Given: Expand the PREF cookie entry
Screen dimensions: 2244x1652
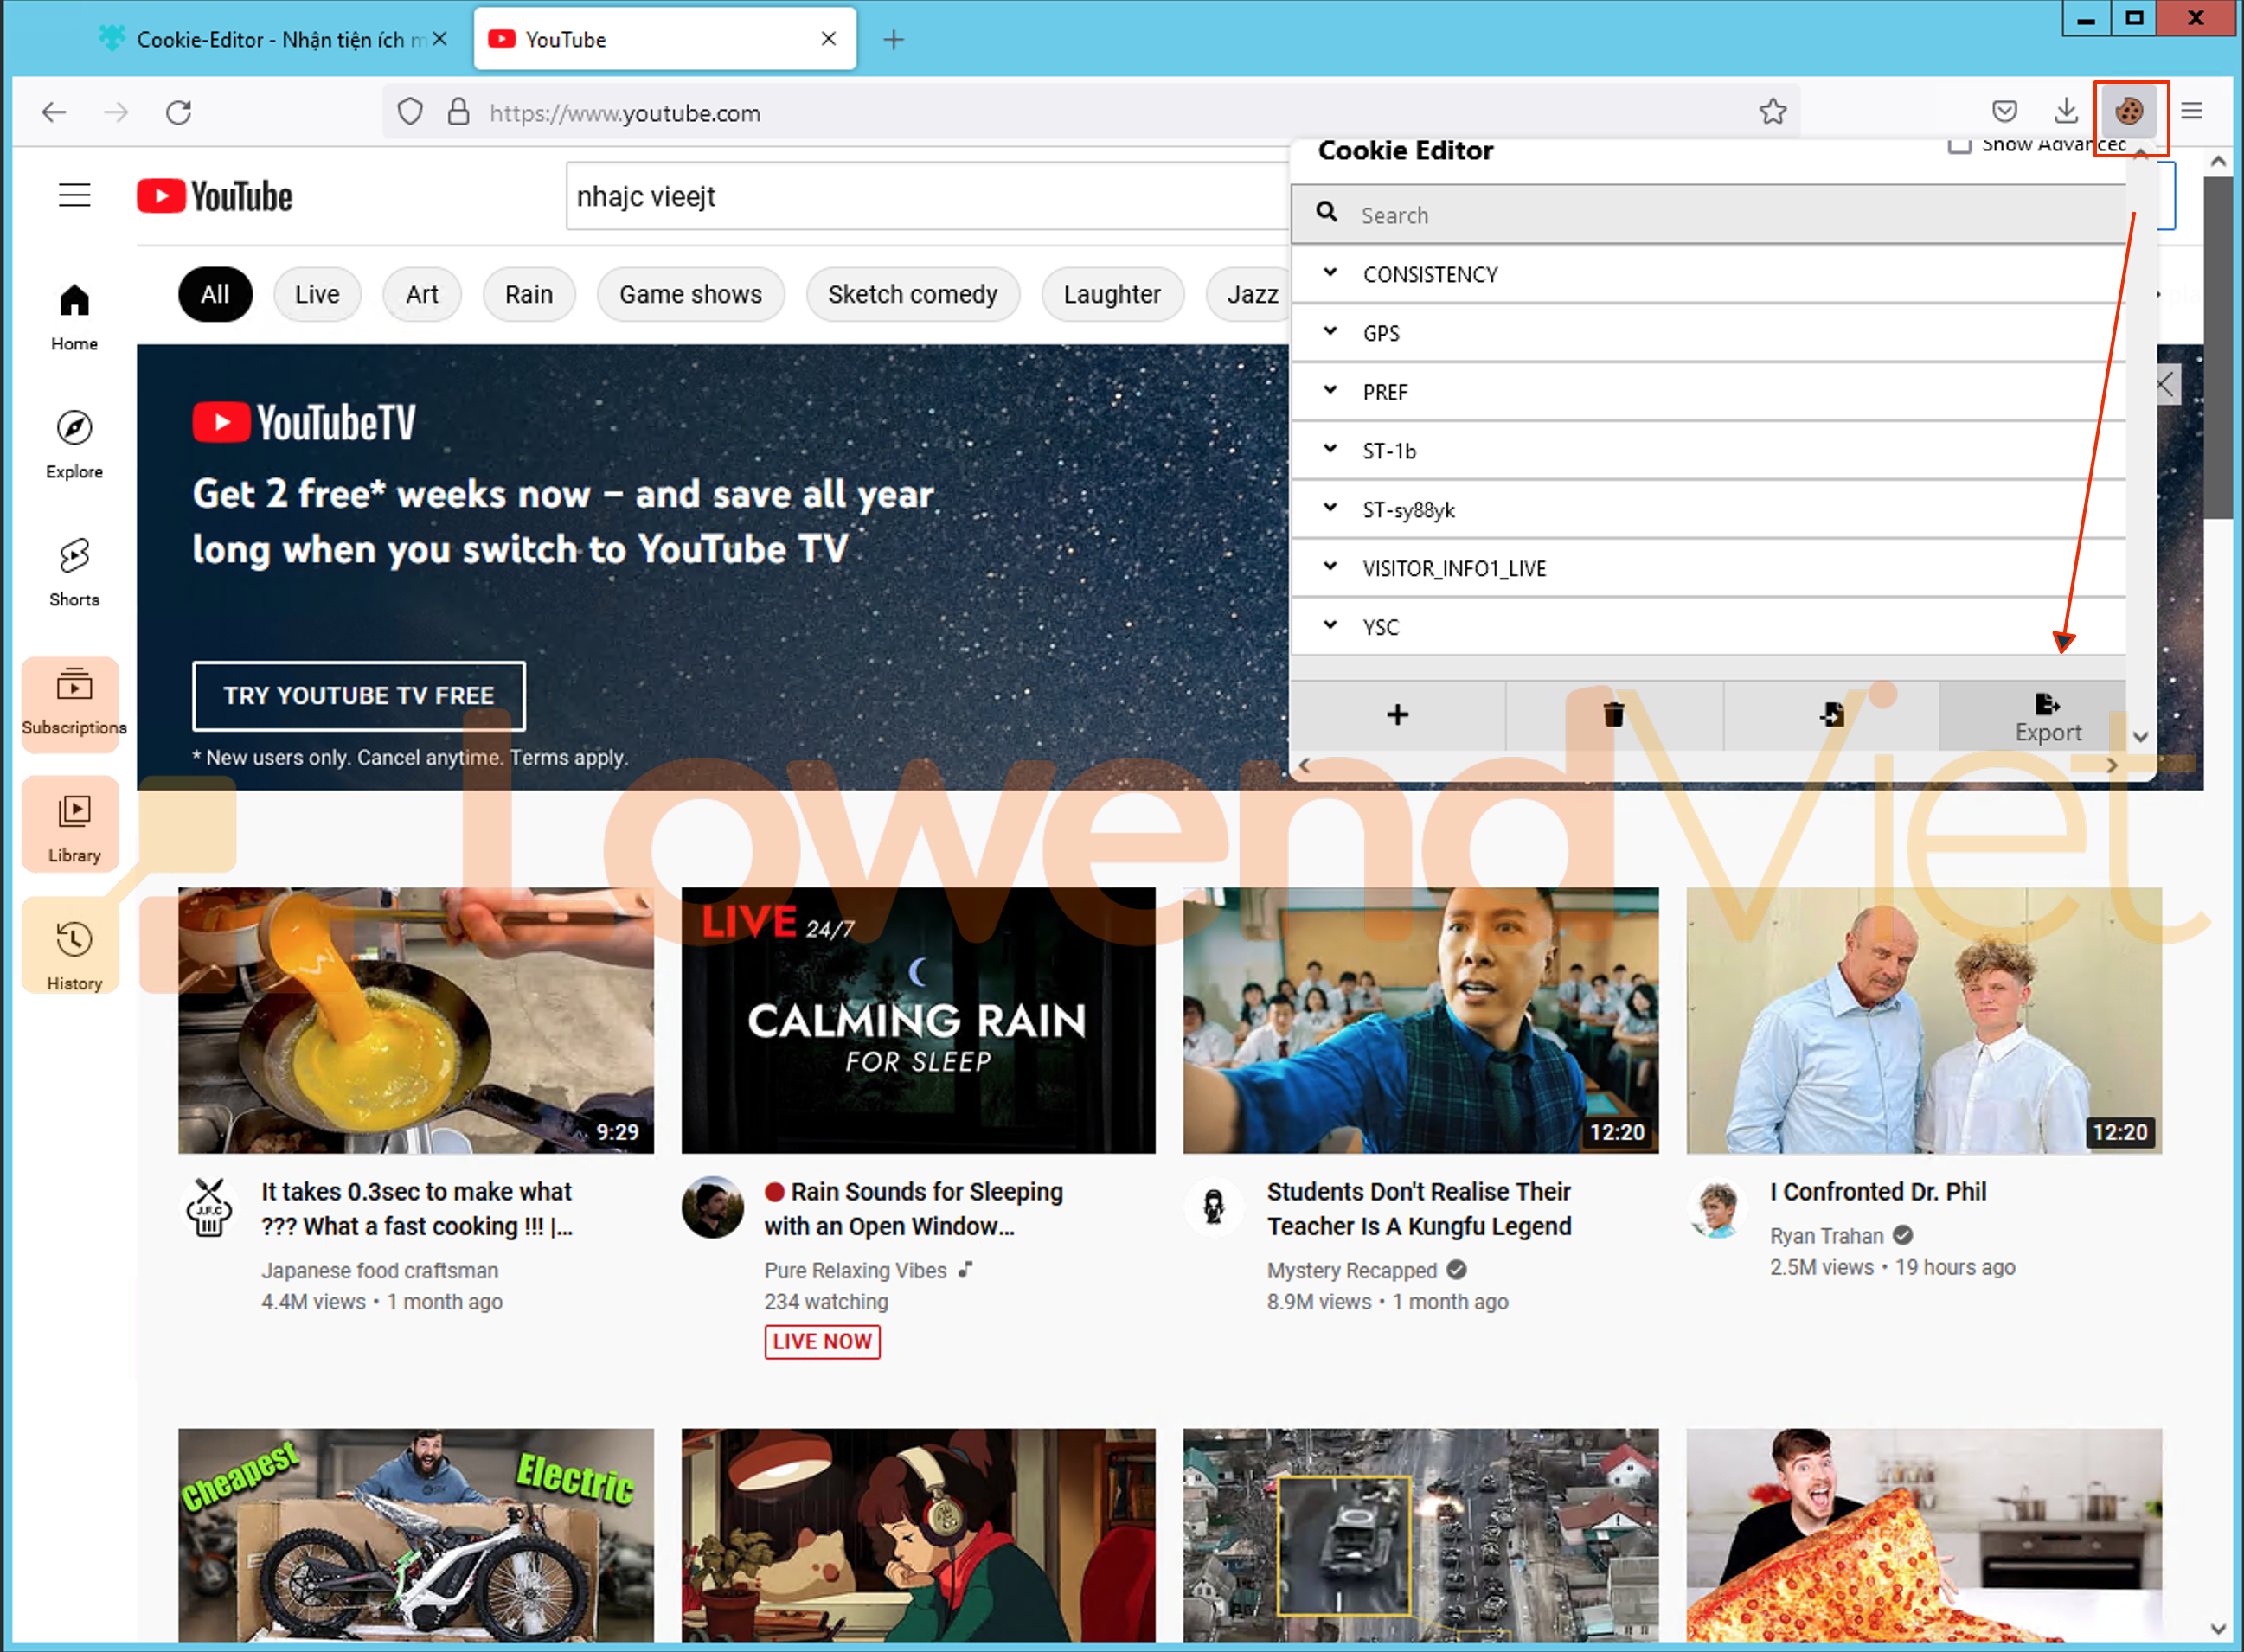Looking at the screenshot, I should click(1384, 392).
